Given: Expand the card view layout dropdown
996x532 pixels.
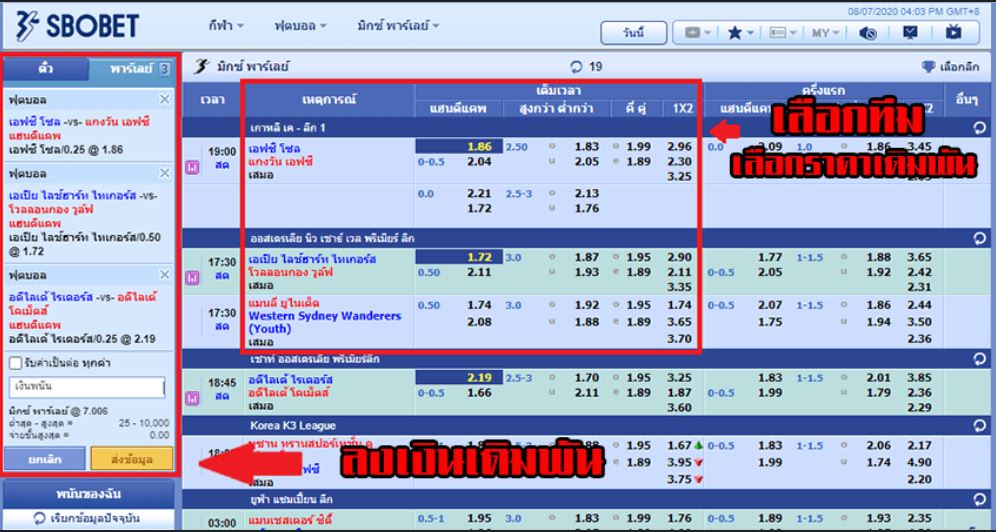Looking at the screenshot, I should pos(783,32).
